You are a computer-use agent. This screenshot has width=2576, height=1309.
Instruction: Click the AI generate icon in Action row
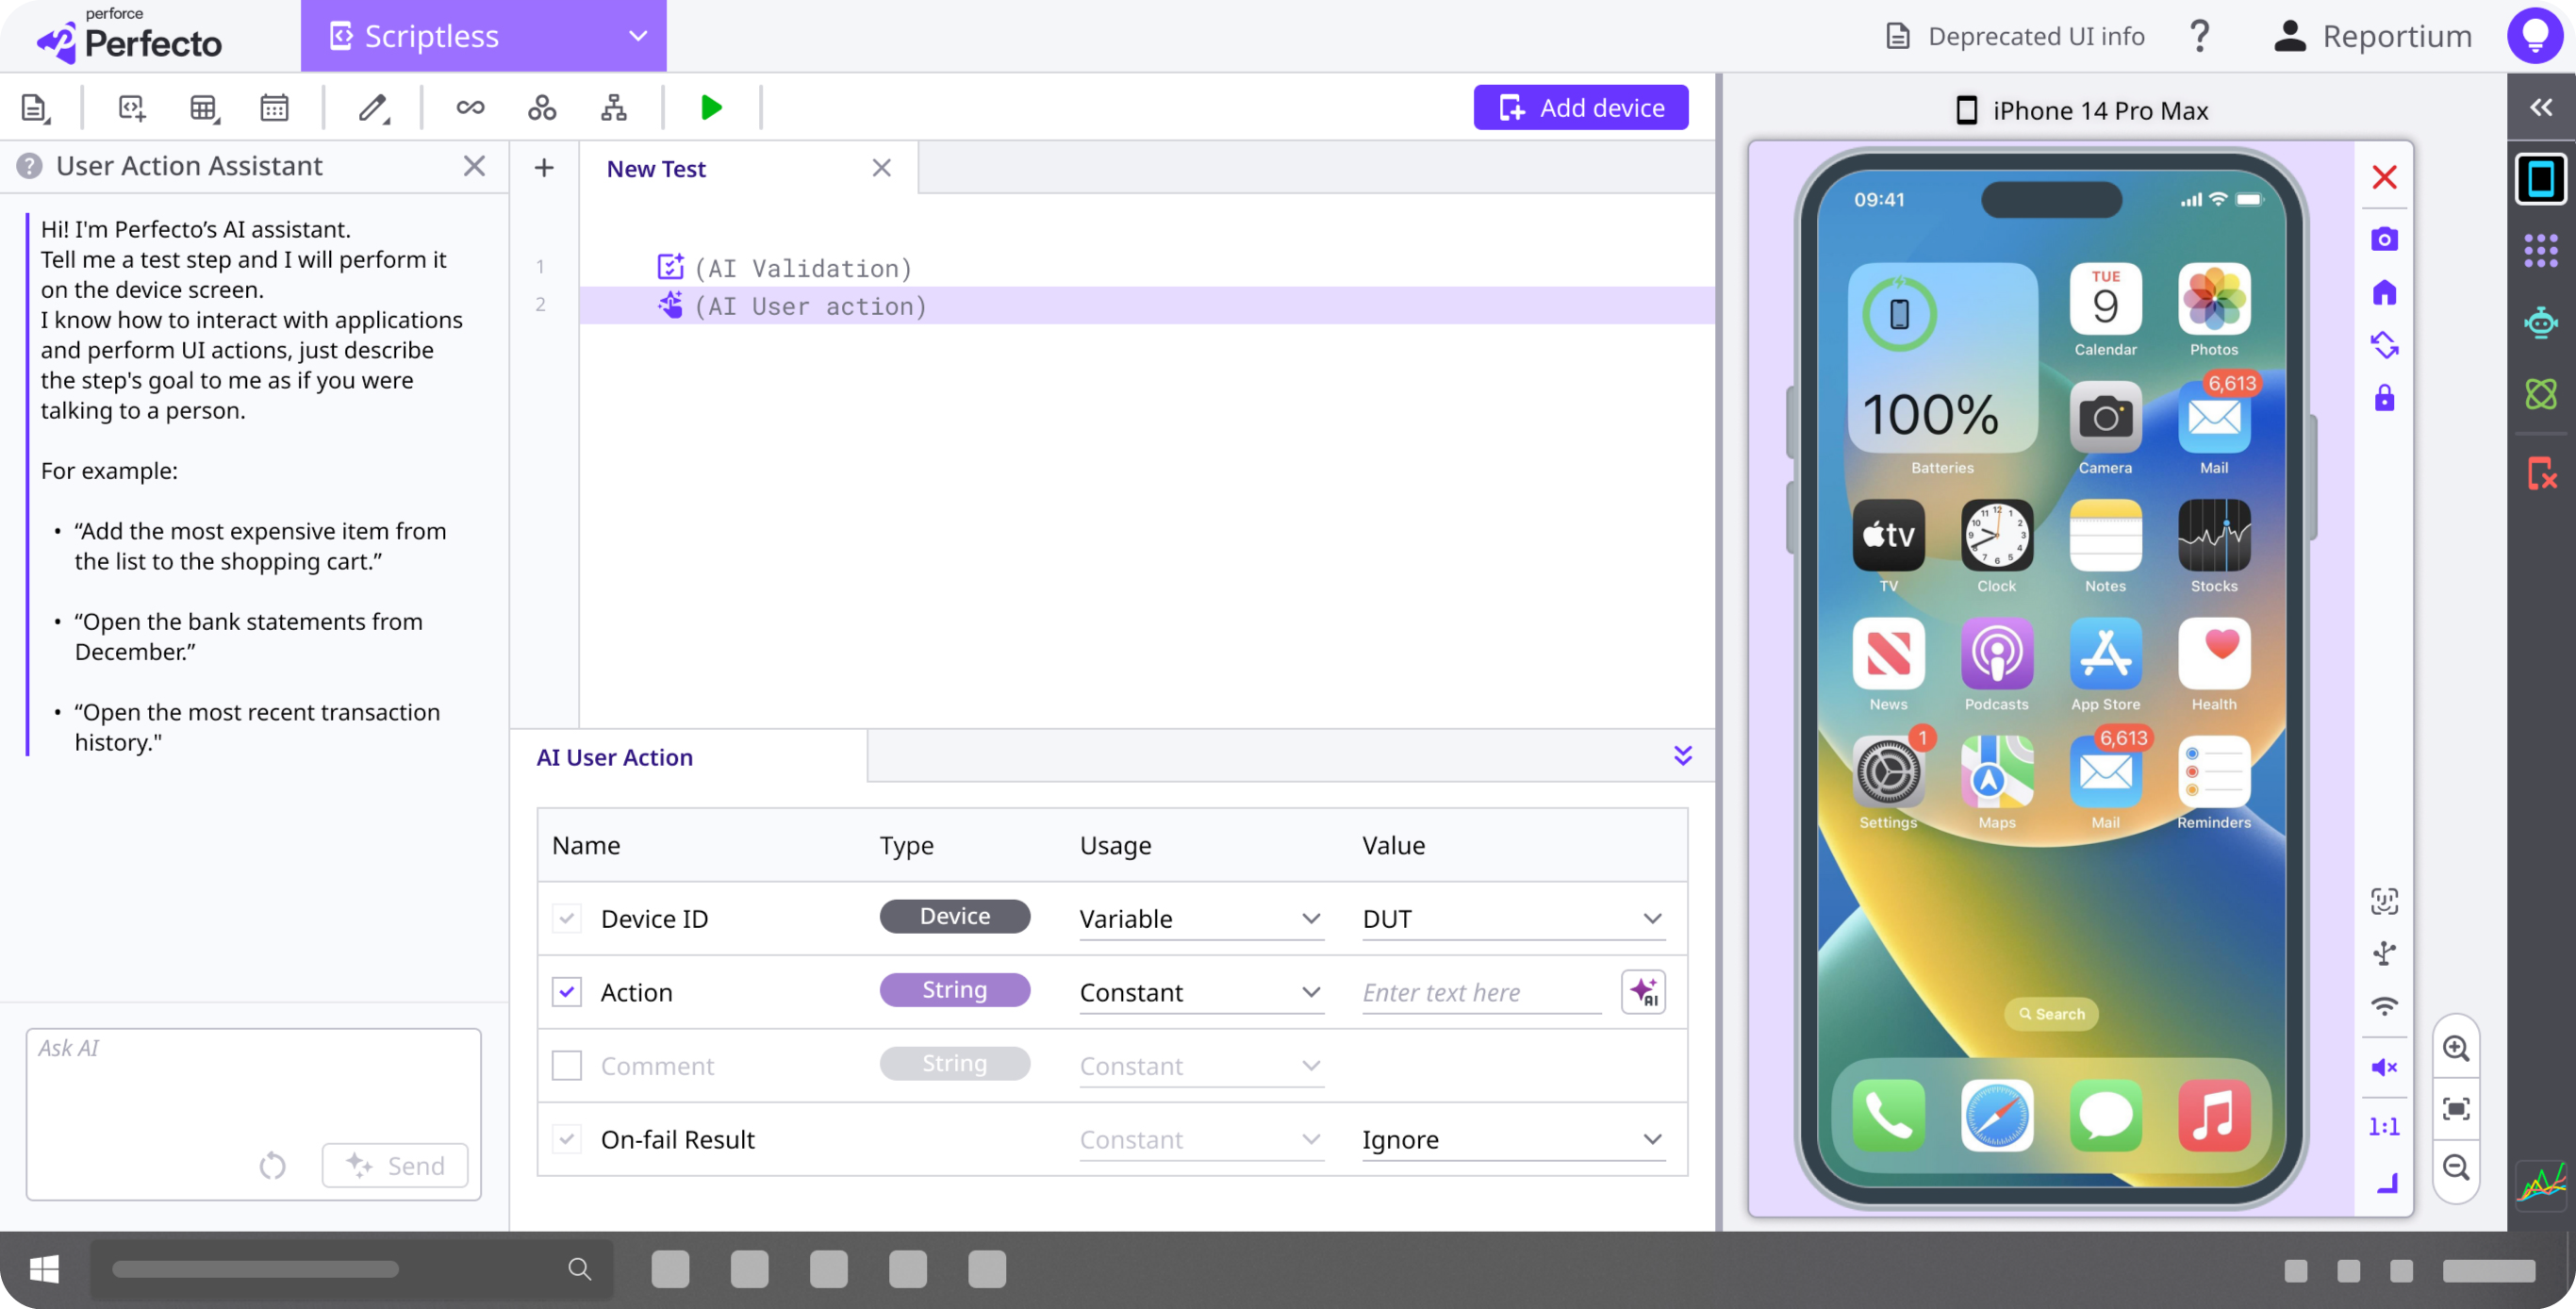[1643, 992]
